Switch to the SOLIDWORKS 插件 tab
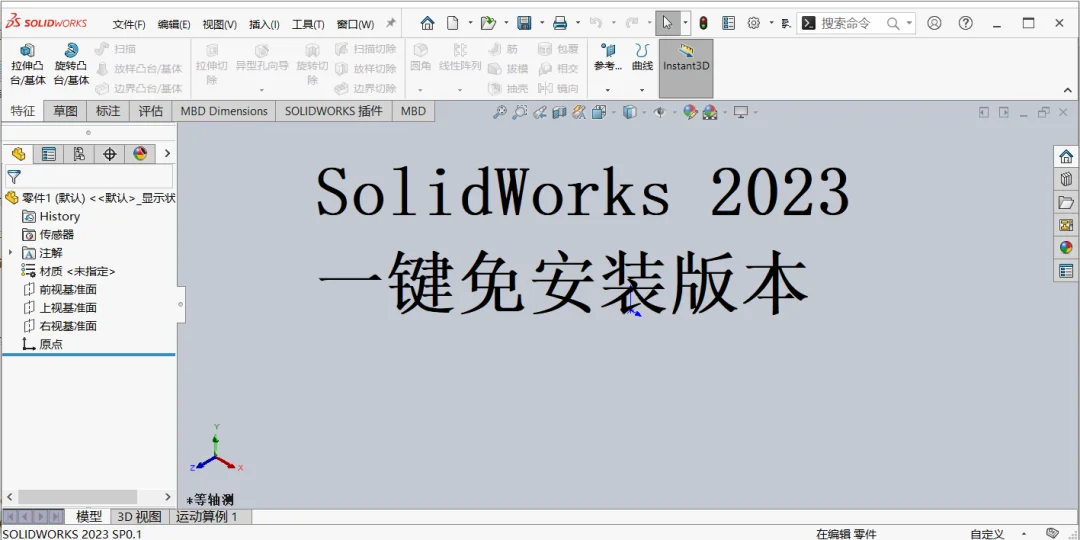The height and width of the screenshot is (540, 1080). (333, 111)
